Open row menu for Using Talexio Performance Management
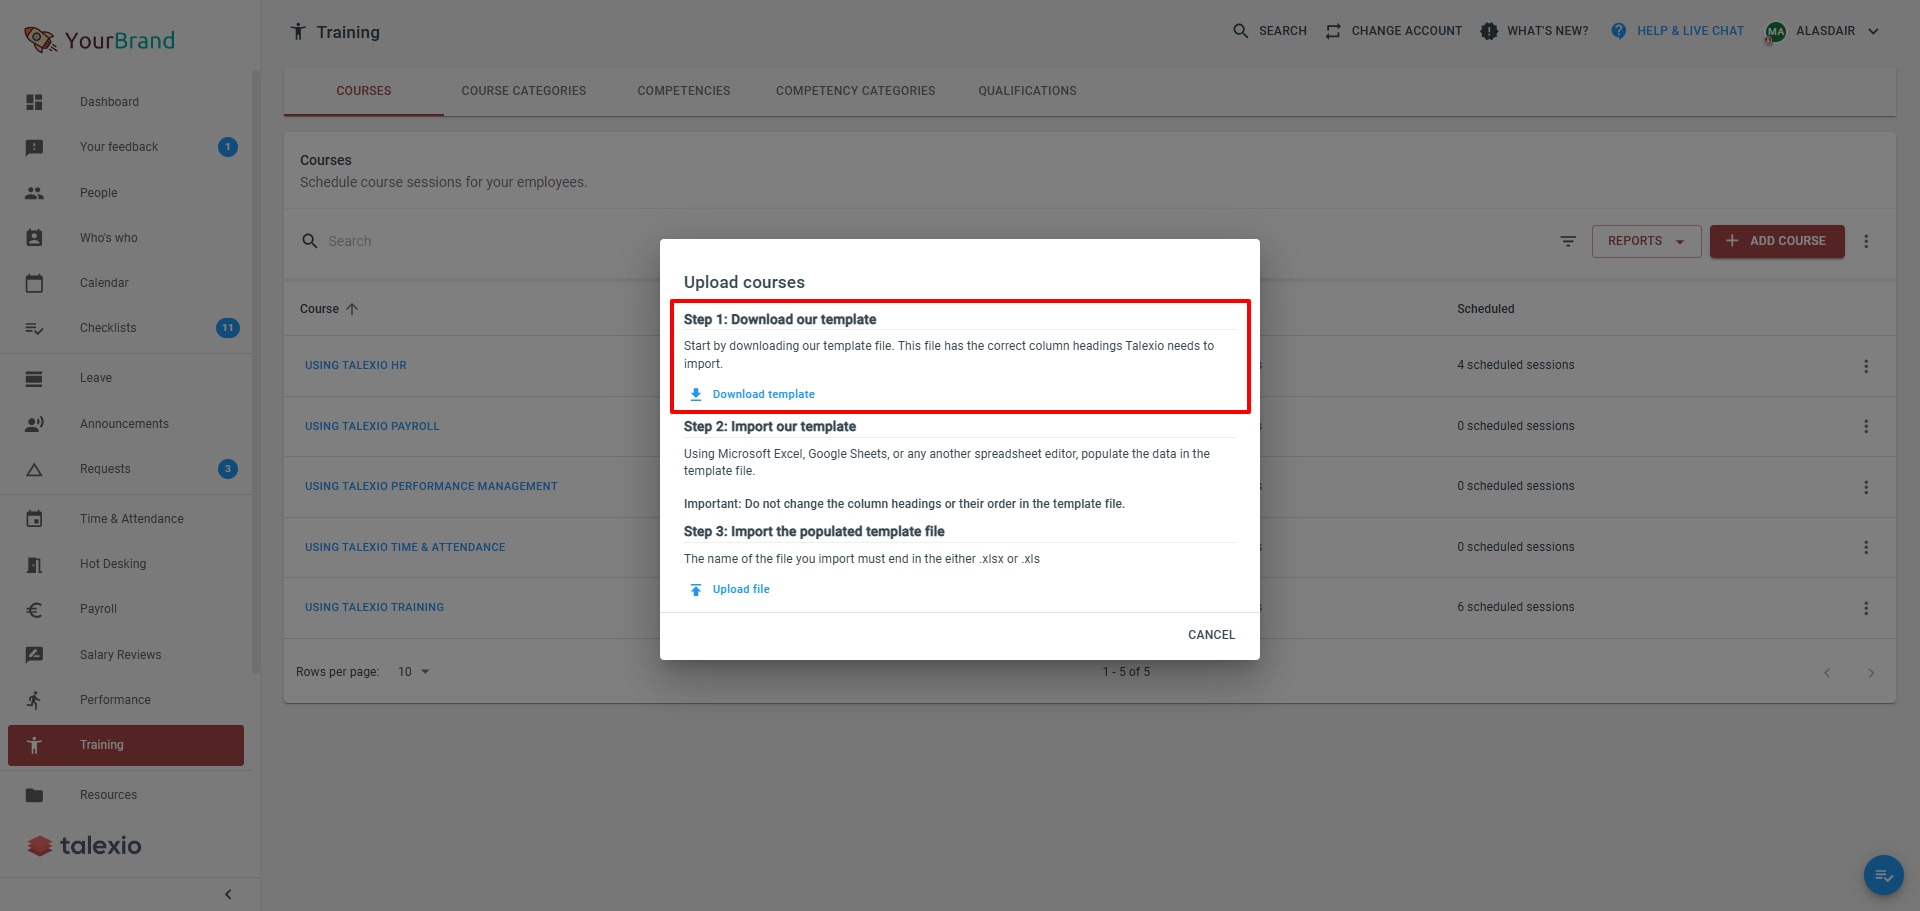 pyautogui.click(x=1866, y=487)
